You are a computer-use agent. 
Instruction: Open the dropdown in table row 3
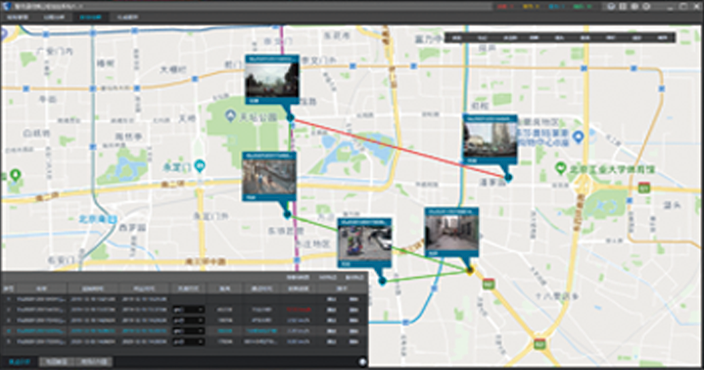tap(189, 320)
